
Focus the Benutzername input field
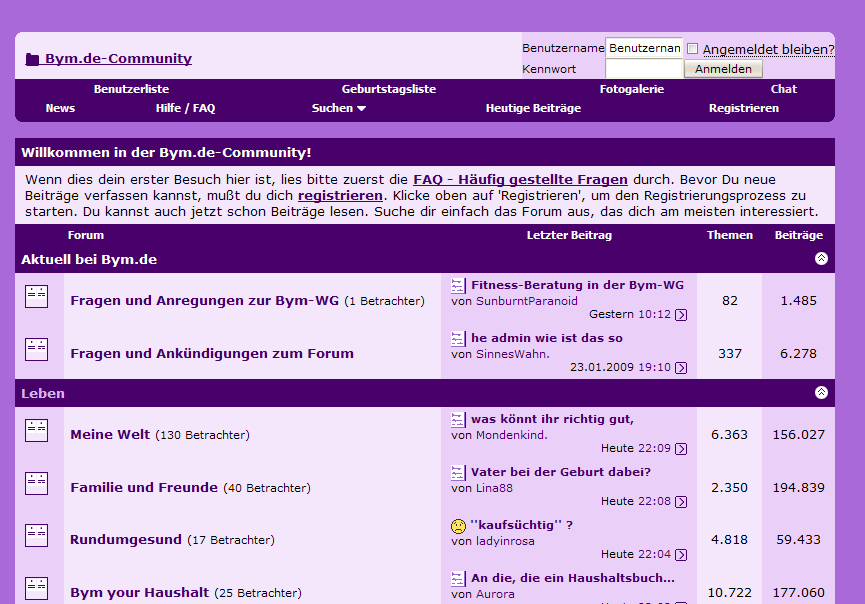(x=644, y=48)
